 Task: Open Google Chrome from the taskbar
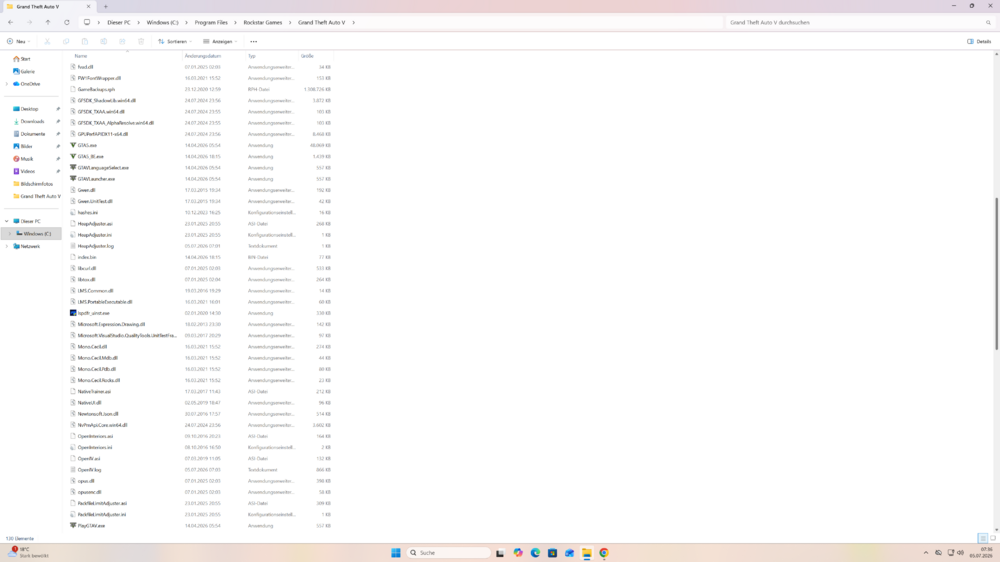click(604, 553)
